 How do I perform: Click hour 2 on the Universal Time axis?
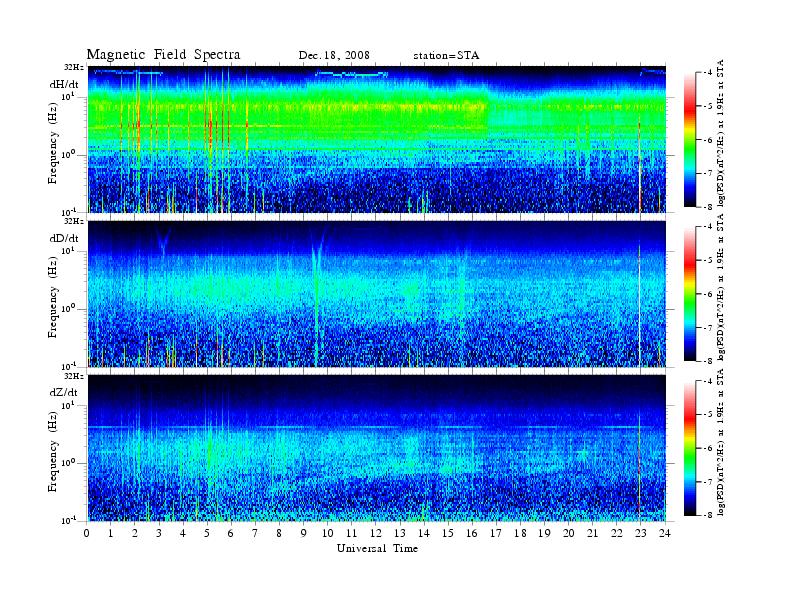(135, 533)
